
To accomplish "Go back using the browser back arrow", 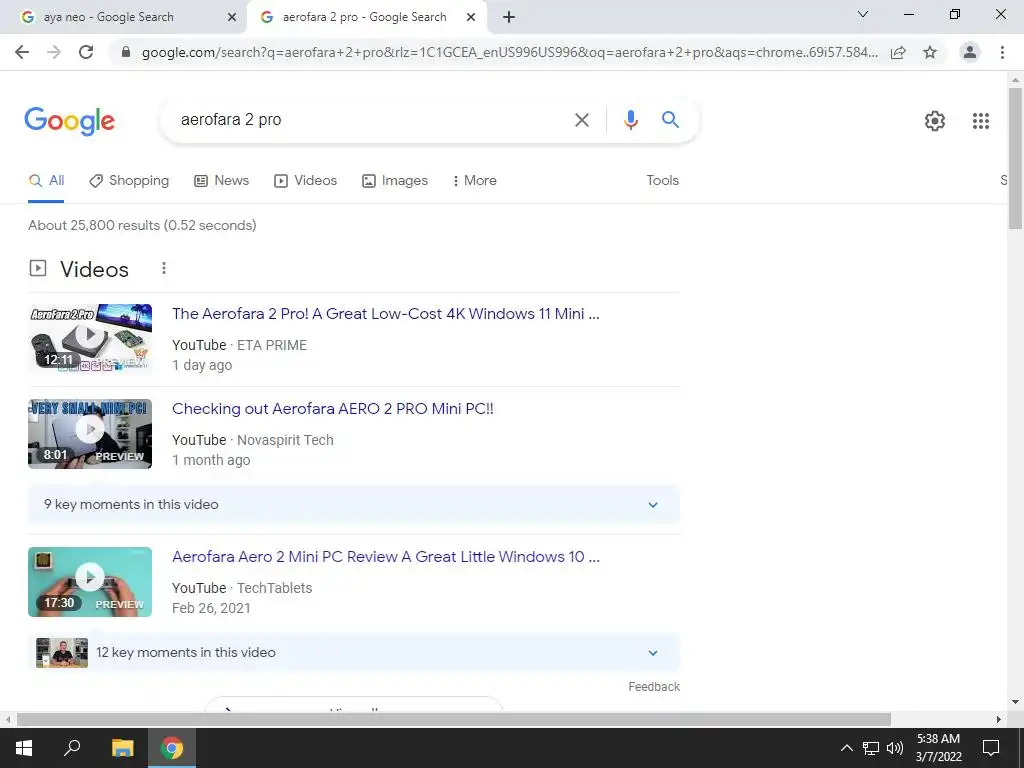I will [x=22, y=52].
